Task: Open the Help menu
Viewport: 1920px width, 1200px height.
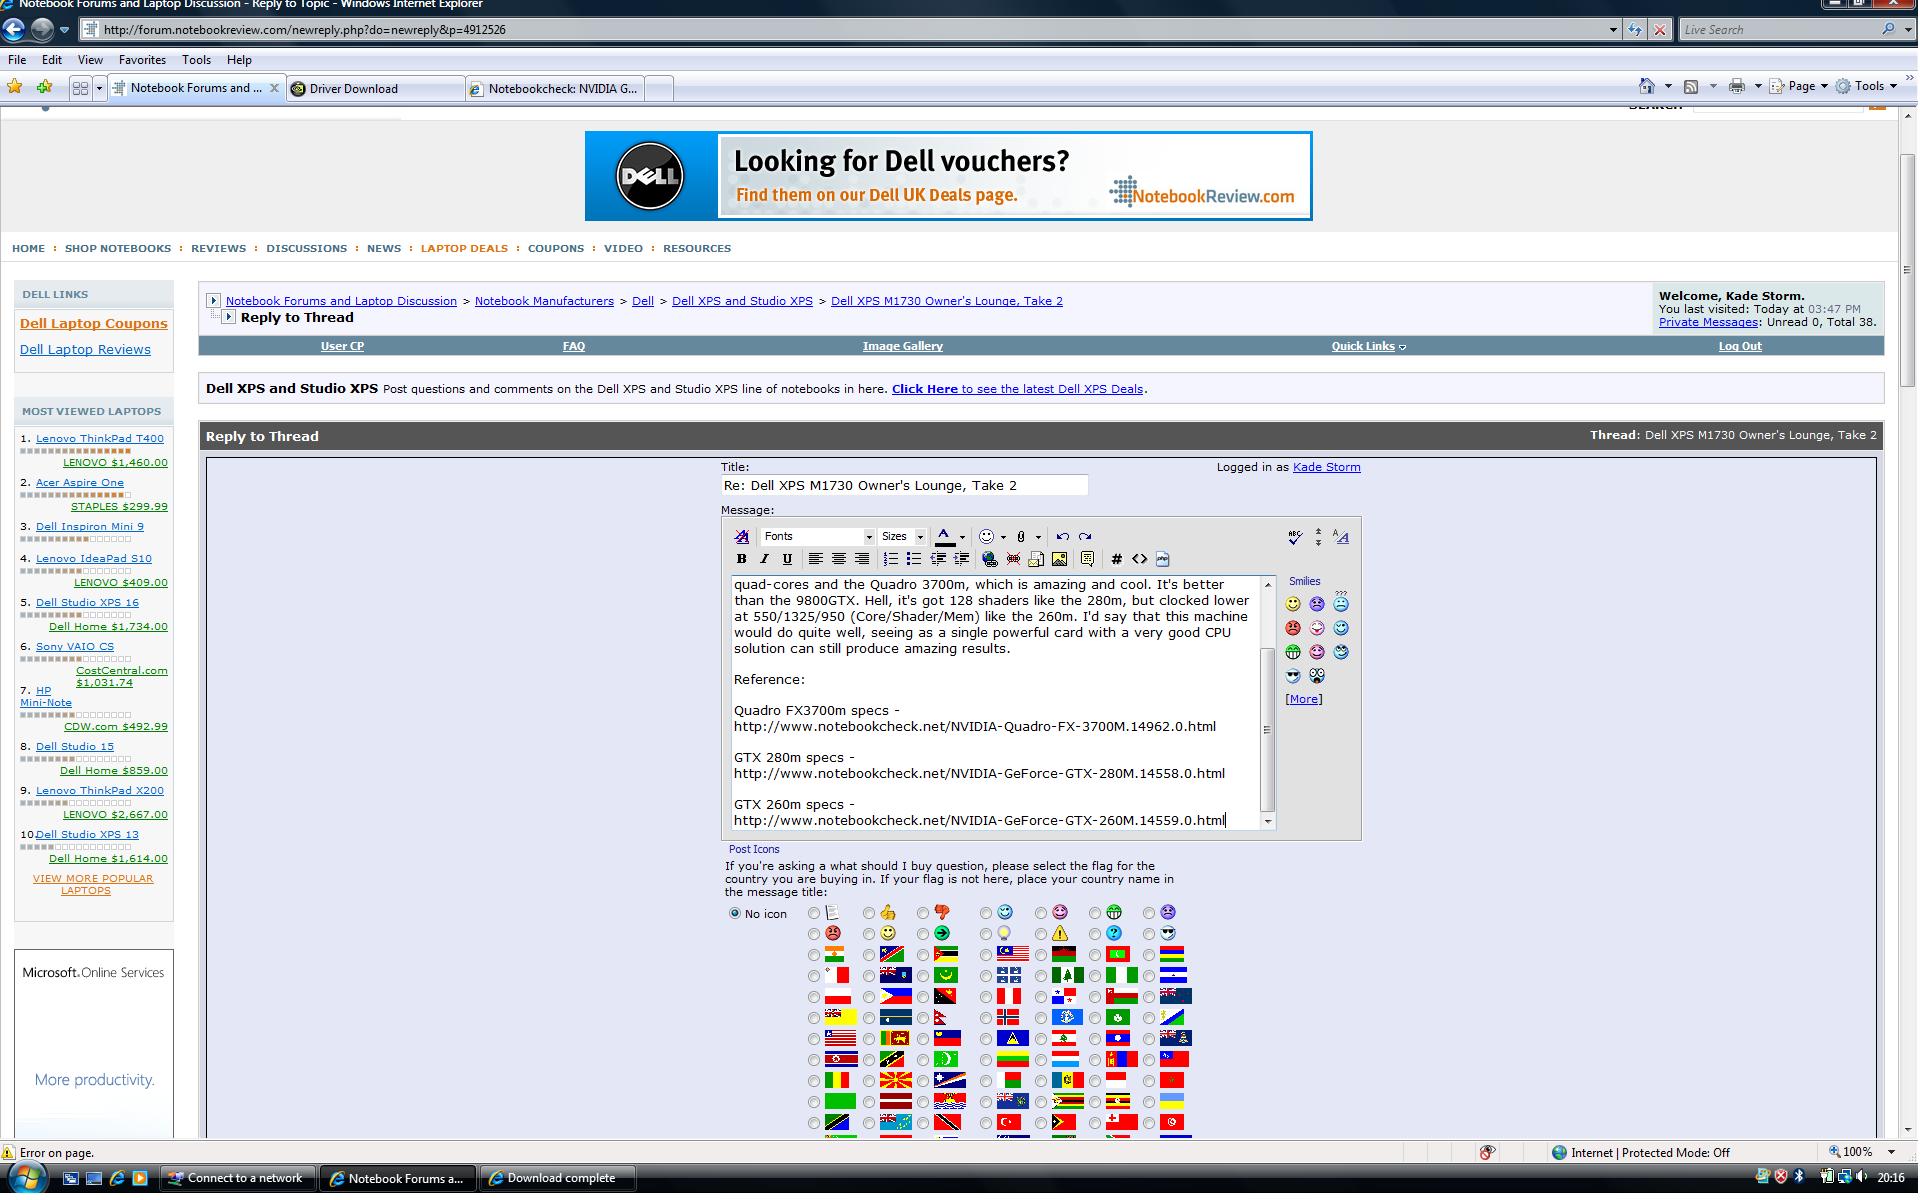Action: click(x=239, y=60)
